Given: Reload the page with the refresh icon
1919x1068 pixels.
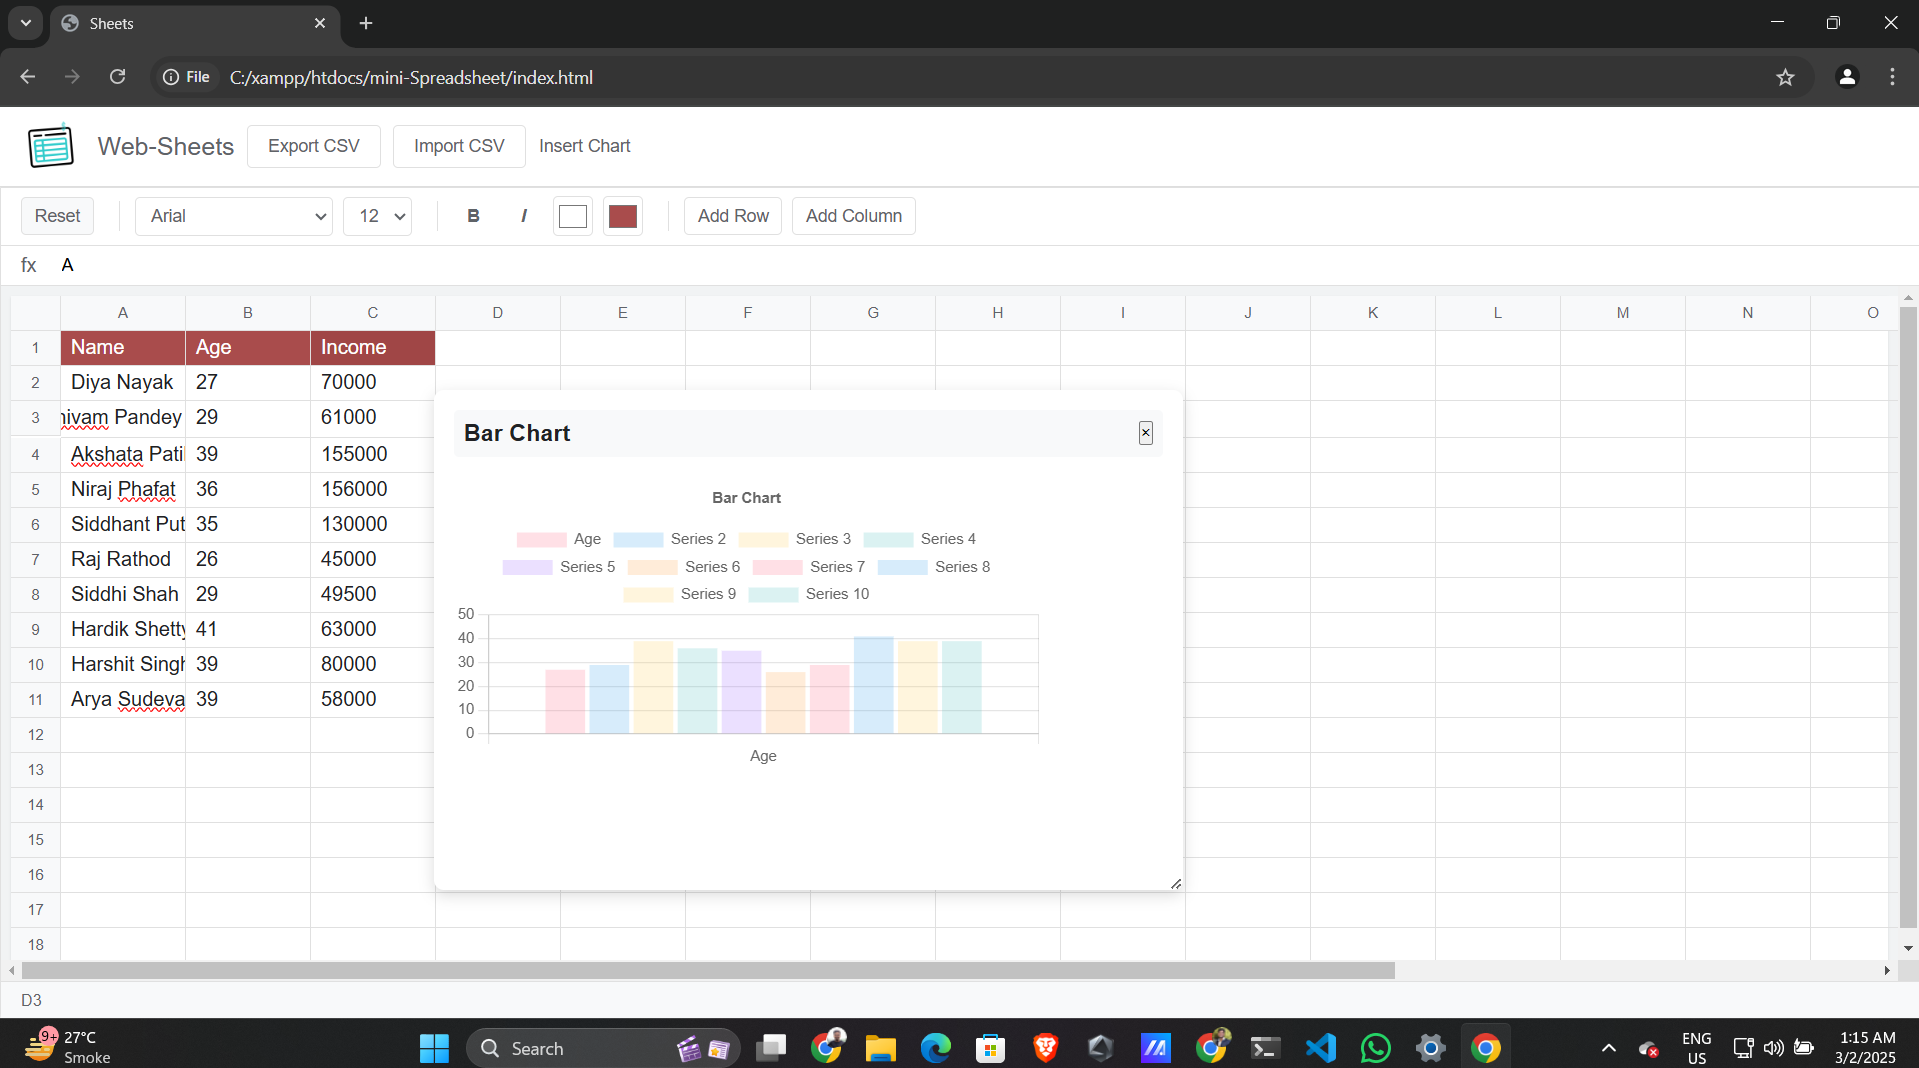Looking at the screenshot, I should (x=118, y=77).
